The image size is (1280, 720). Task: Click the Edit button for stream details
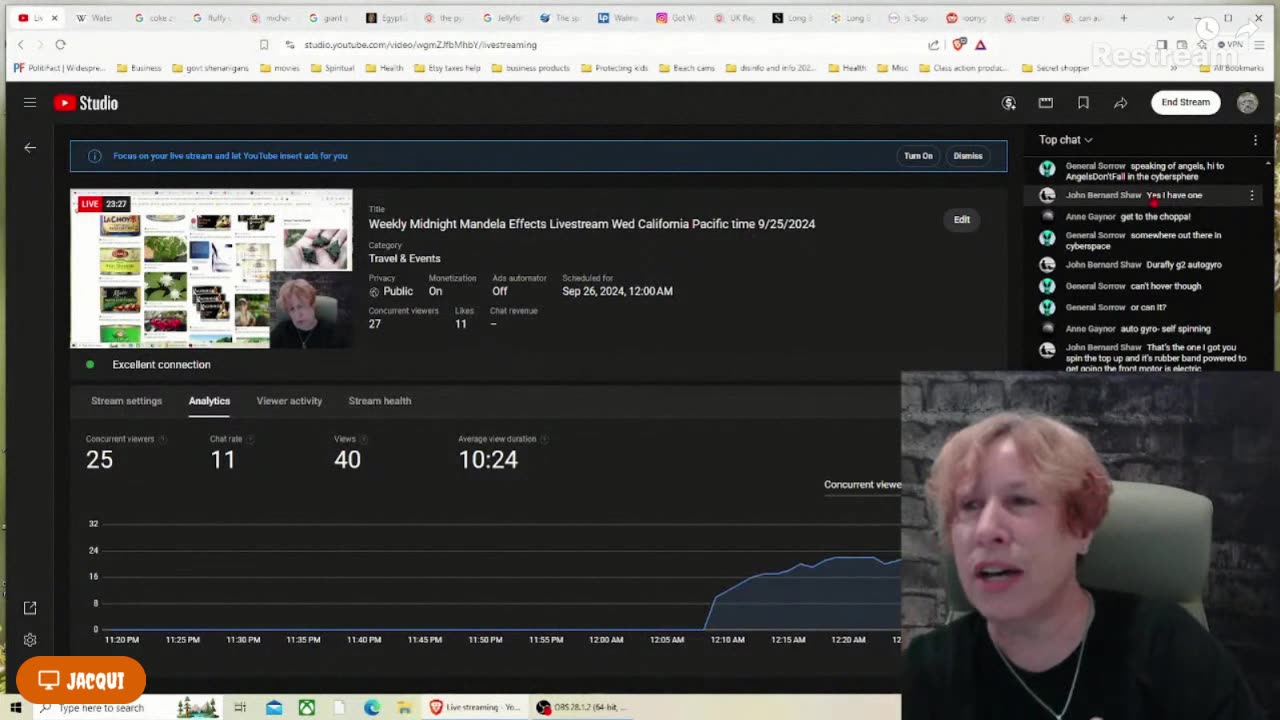tap(961, 220)
